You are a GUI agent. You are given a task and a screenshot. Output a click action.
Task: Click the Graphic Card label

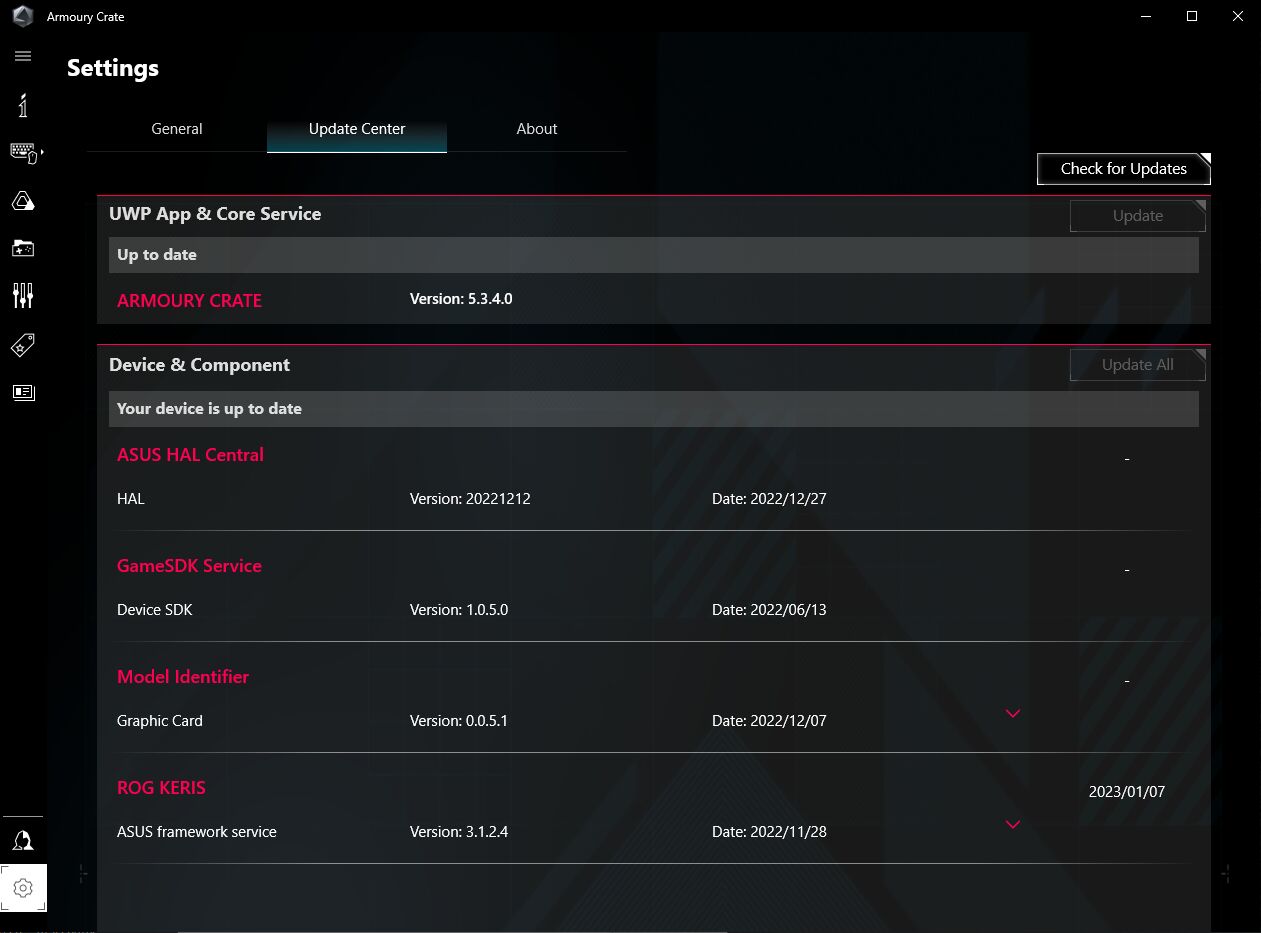click(x=160, y=720)
